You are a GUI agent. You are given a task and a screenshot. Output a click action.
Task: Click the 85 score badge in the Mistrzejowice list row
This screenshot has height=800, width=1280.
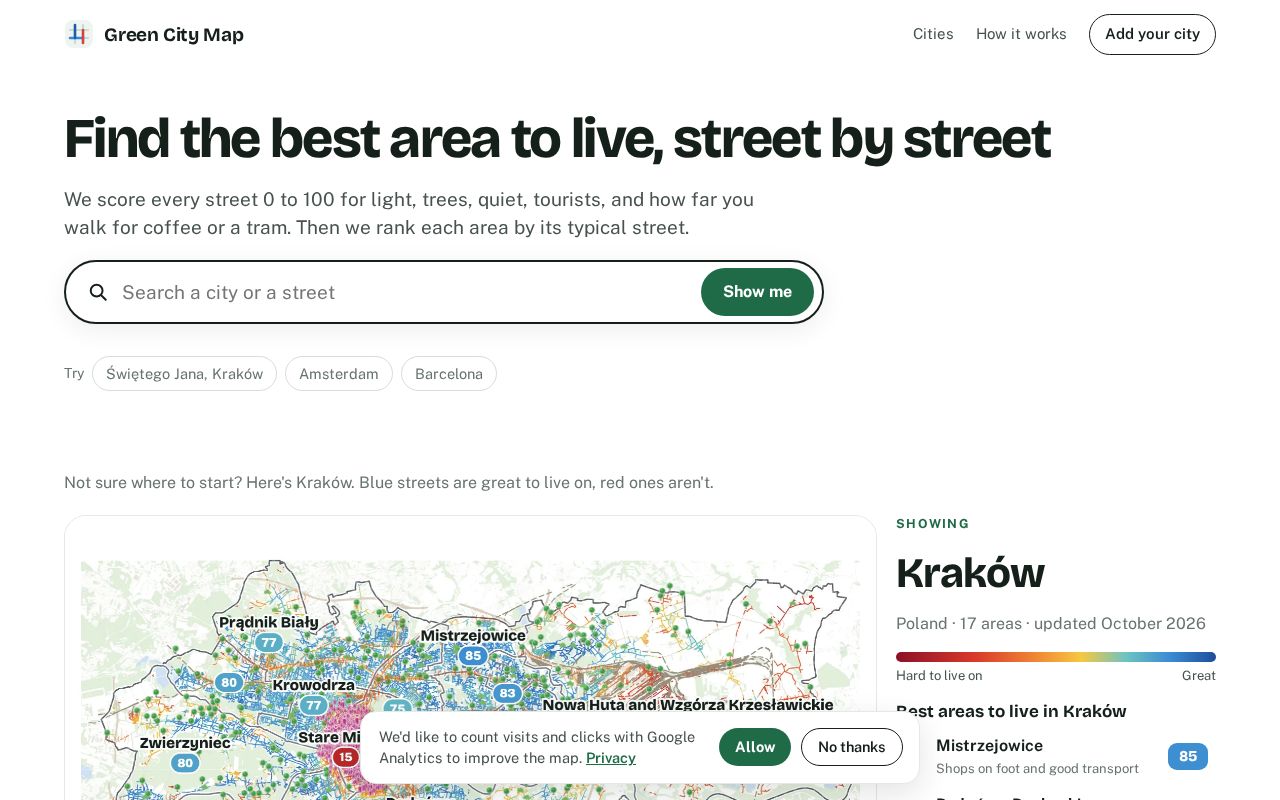point(1188,756)
